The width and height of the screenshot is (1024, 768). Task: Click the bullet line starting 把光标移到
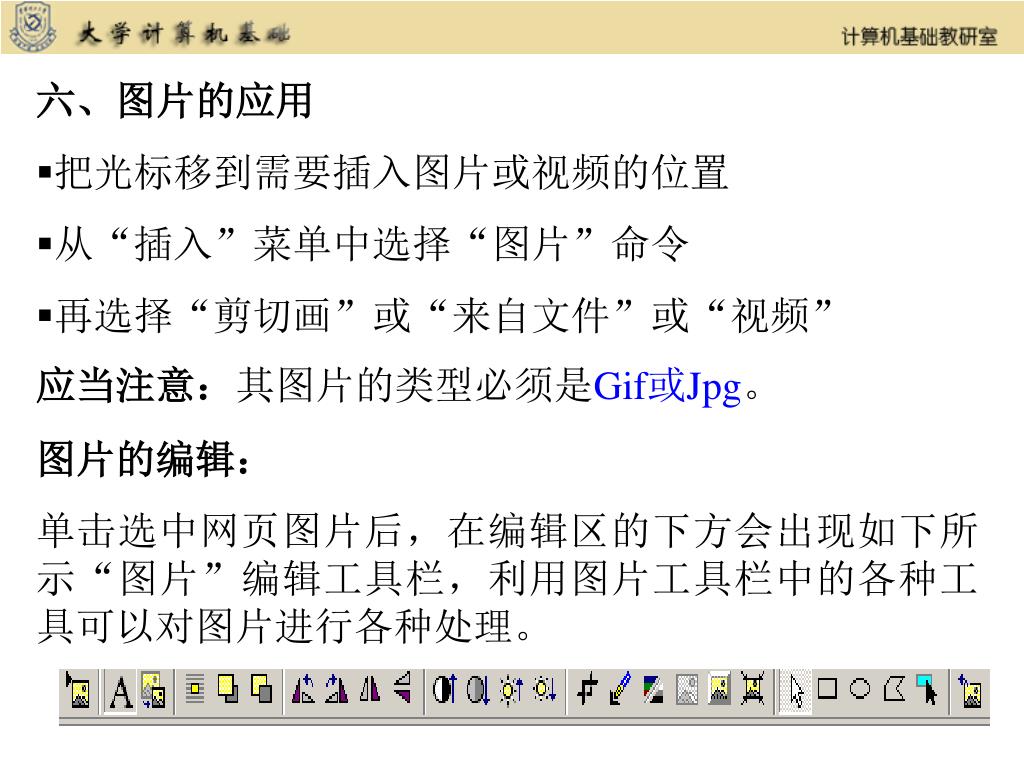coord(383,172)
